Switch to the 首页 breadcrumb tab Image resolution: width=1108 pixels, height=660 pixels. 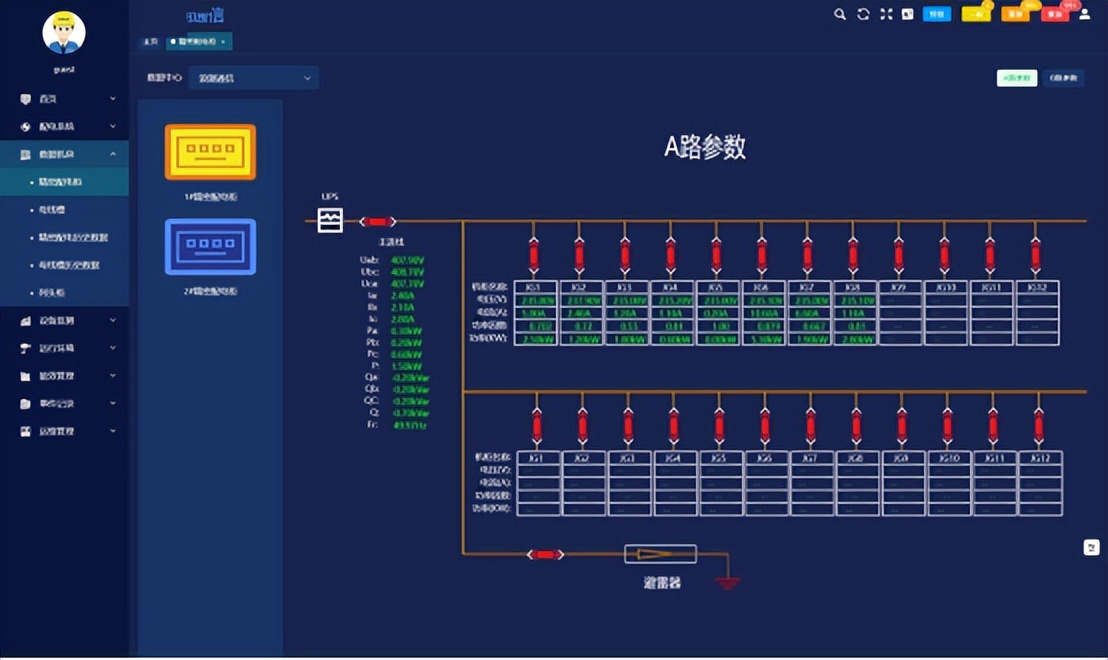pos(151,41)
